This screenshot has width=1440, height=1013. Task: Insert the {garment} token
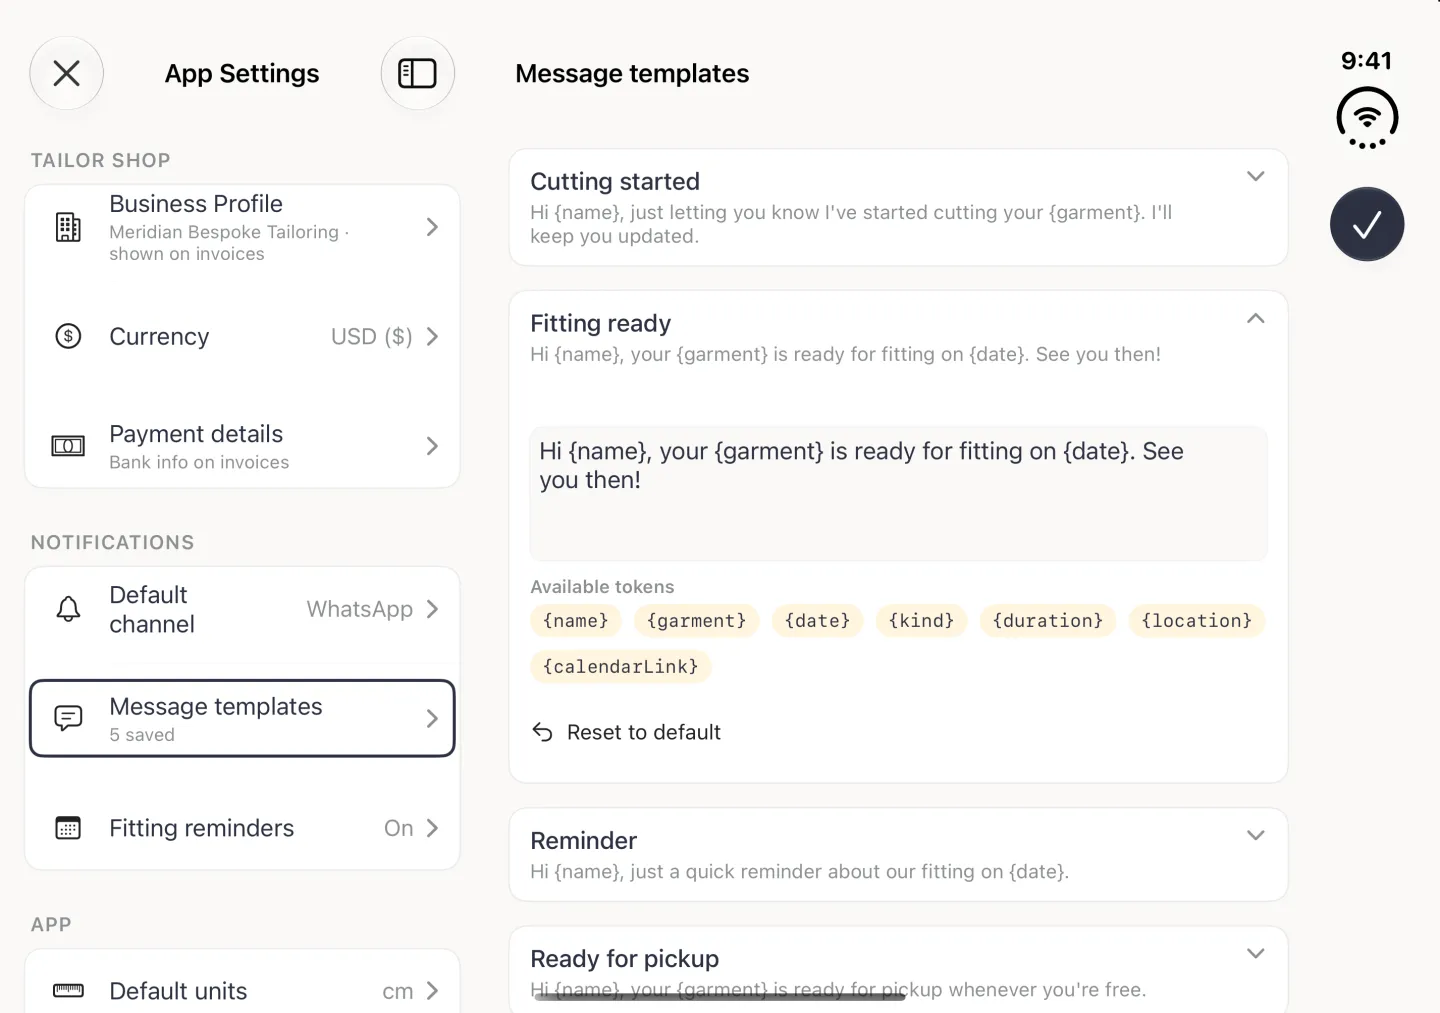pyautogui.click(x=697, y=620)
